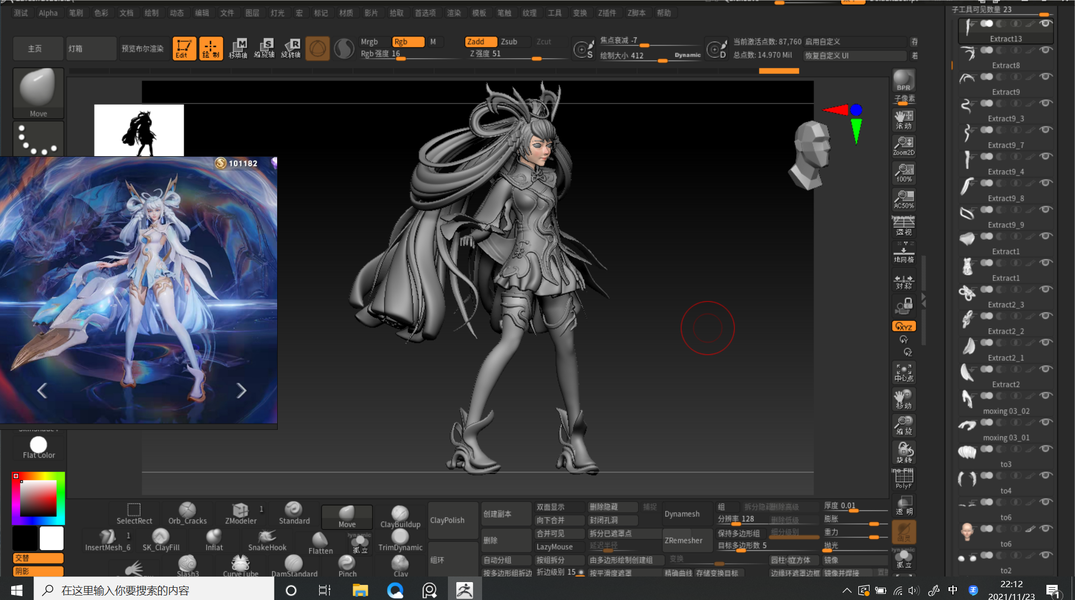
Task: Show next reference image with right arrow
Action: pyautogui.click(x=241, y=391)
